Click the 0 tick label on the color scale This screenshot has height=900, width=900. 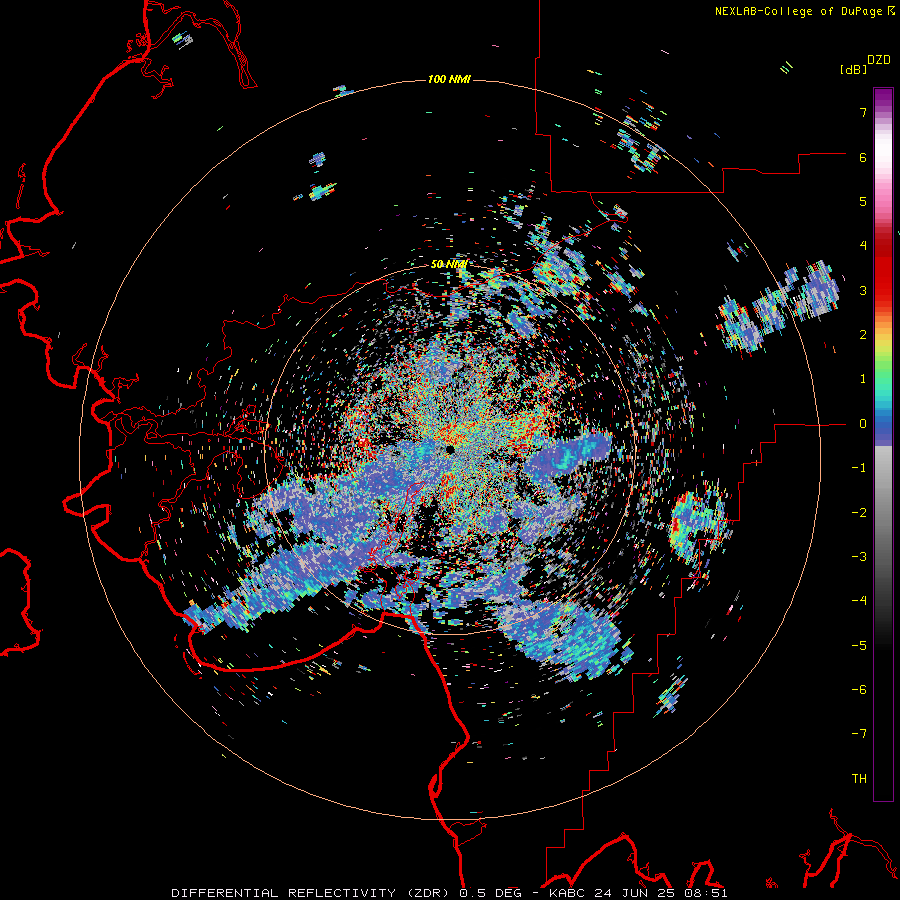pos(863,424)
